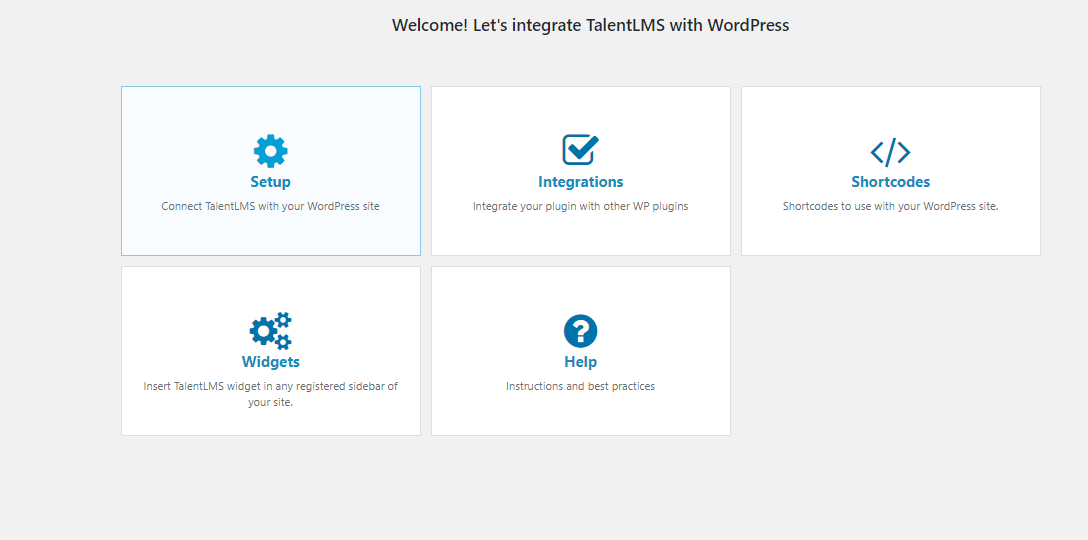Open the Help title link
1088x540 pixels.
click(x=580, y=362)
